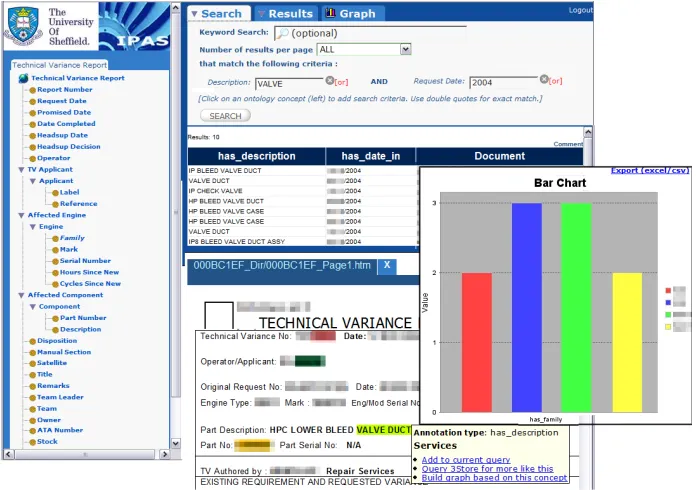Image resolution: width=696 pixels, height=490 pixels.
Task: Collapse the TV Applicant tree node
Action: (x=21, y=170)
